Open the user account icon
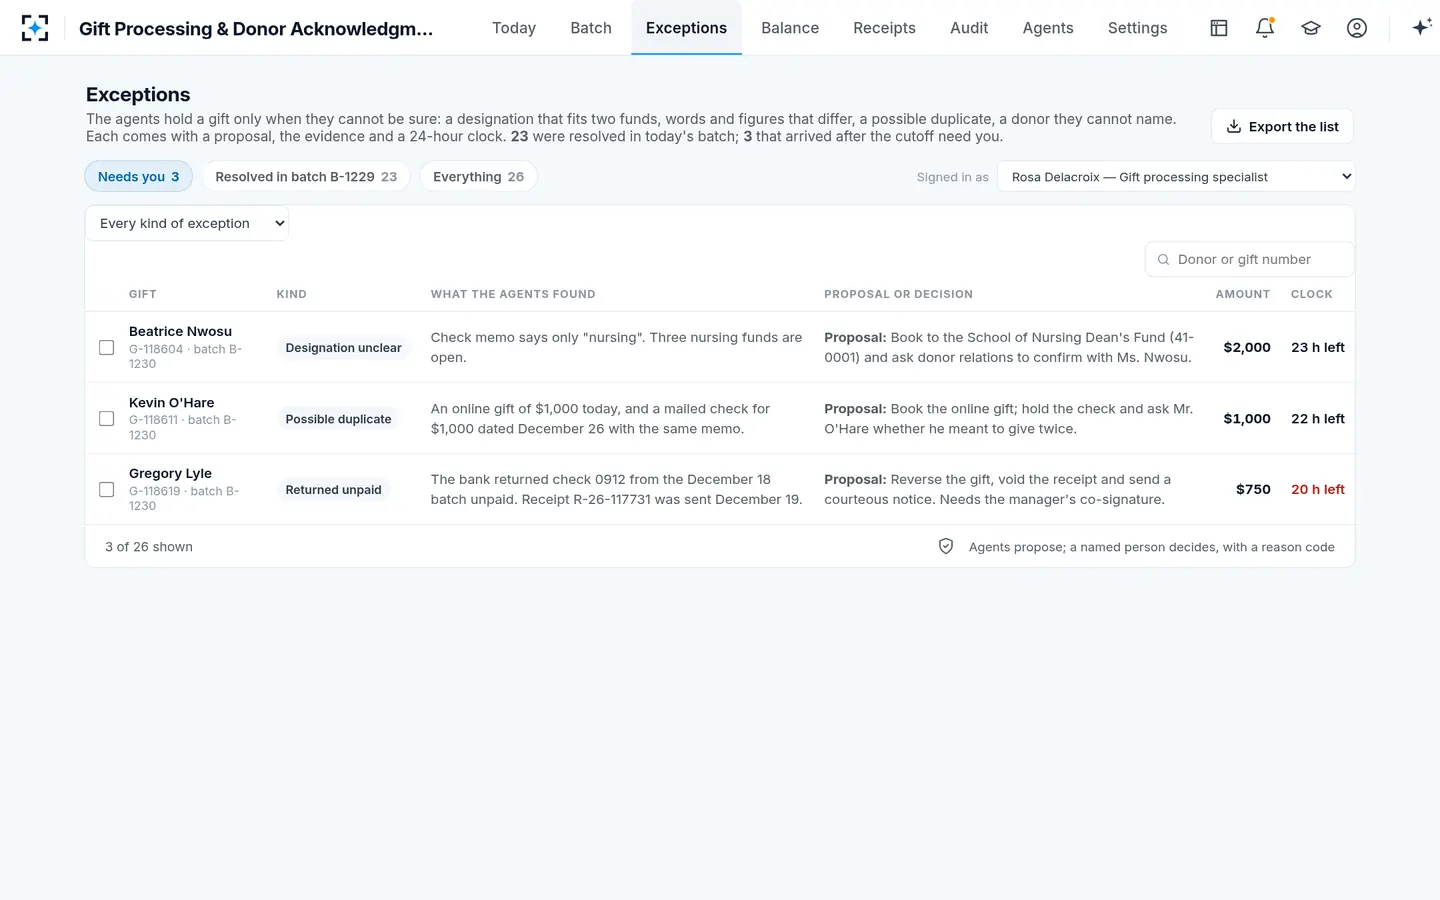1440x900 pixels. [x=1357, y=28]
